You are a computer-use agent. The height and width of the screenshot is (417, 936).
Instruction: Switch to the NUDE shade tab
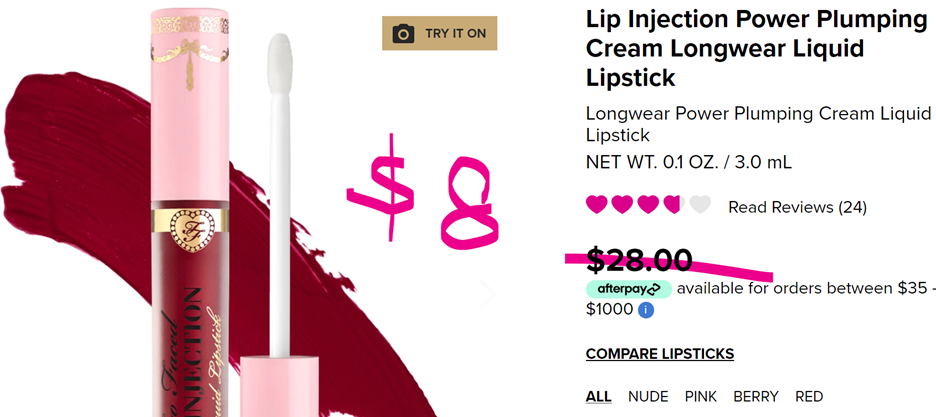point(648,397)
